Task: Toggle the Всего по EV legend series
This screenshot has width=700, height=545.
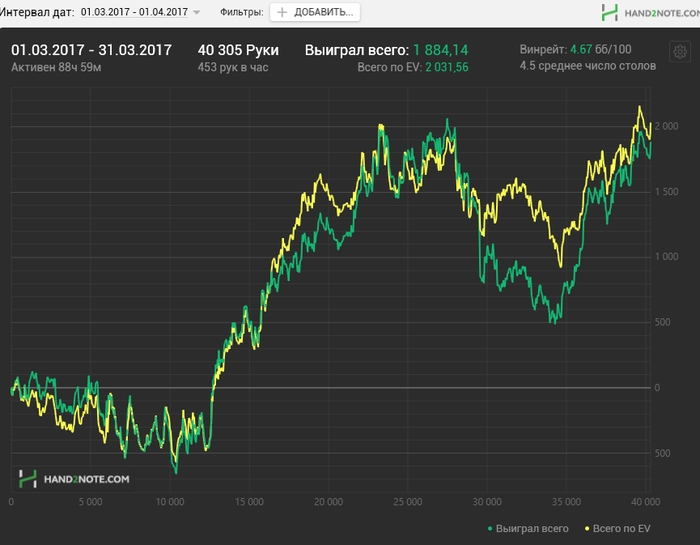Action: coord(617,528)
